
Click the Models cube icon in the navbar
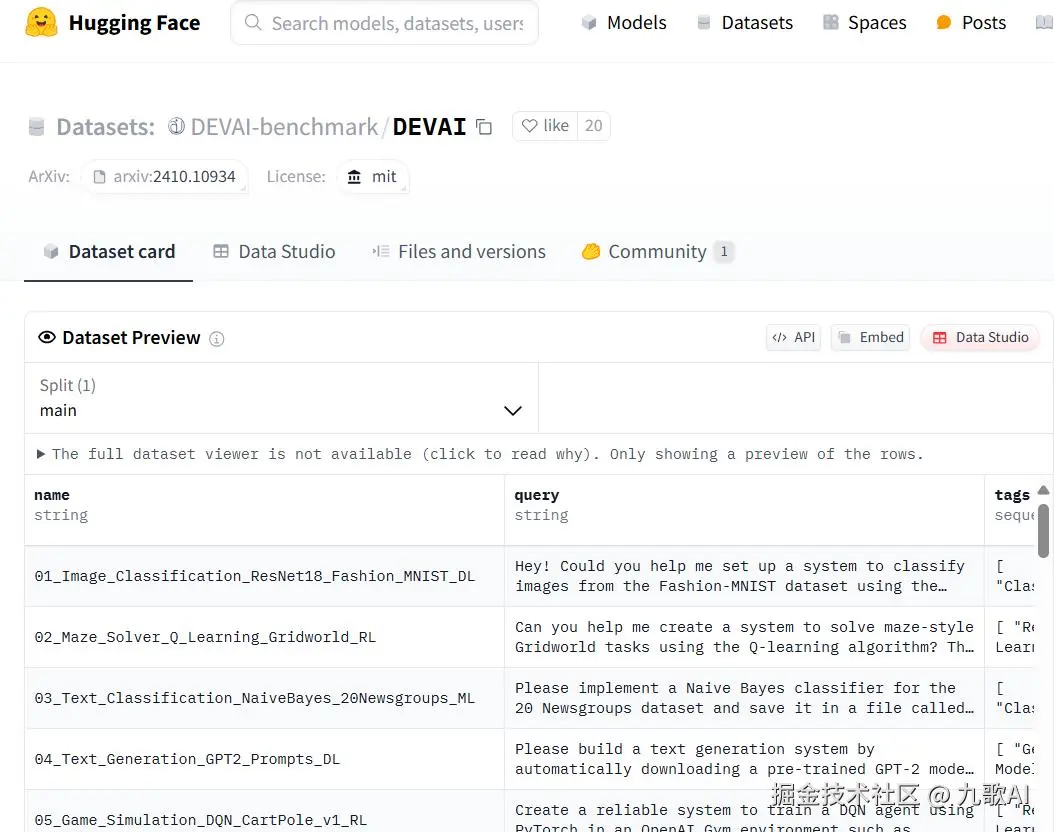589,23
